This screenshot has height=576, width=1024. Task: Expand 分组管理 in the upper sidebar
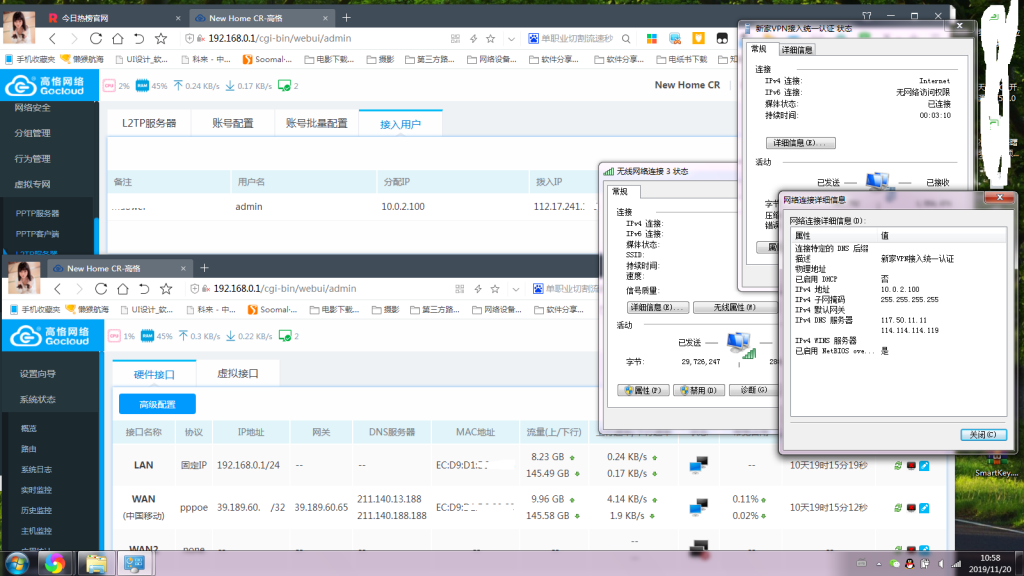click(33, 133)
